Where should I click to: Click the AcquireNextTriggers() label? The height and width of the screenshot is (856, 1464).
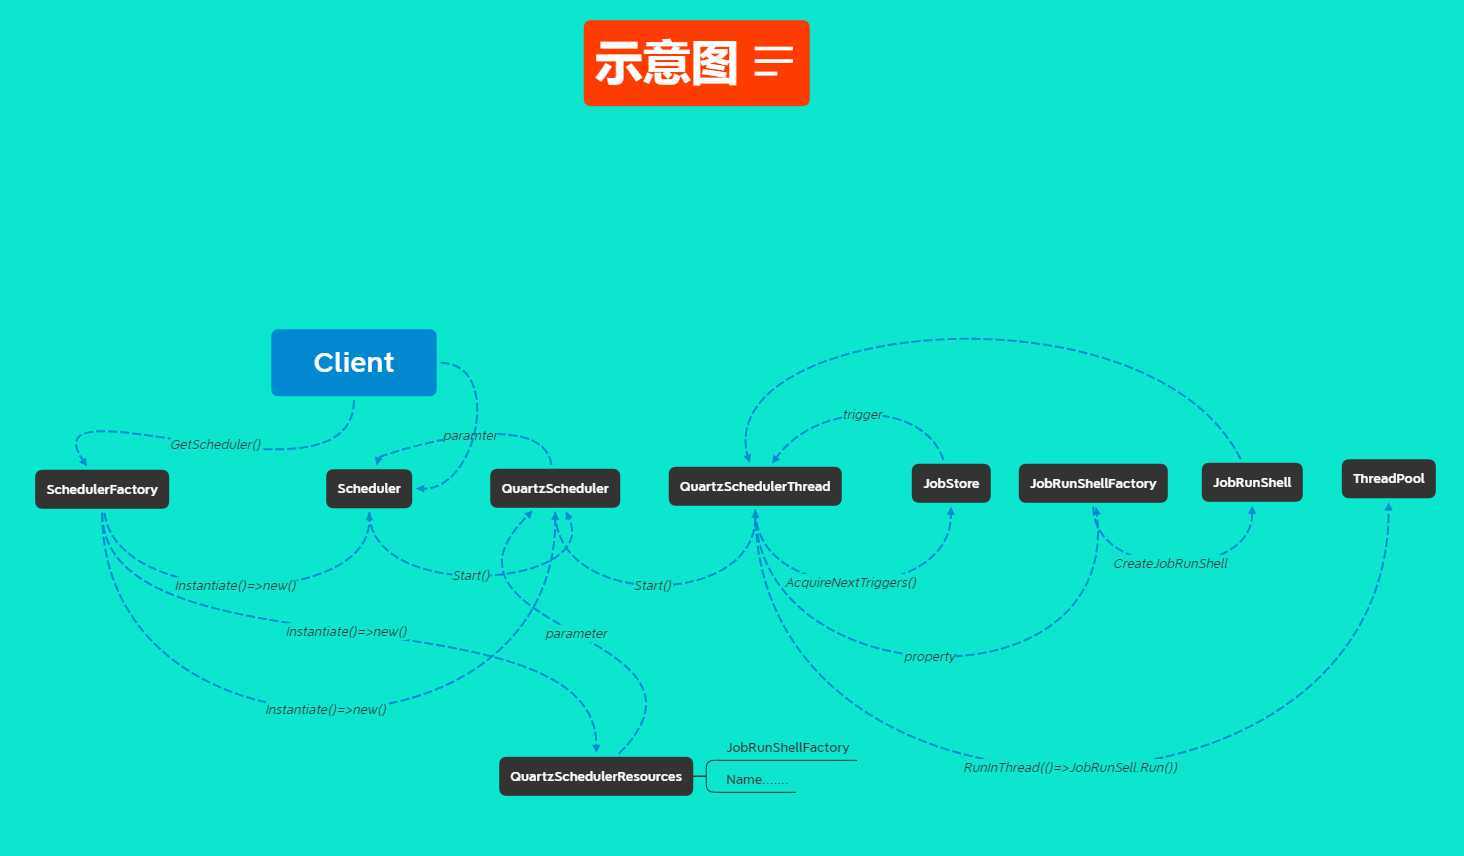851,583
